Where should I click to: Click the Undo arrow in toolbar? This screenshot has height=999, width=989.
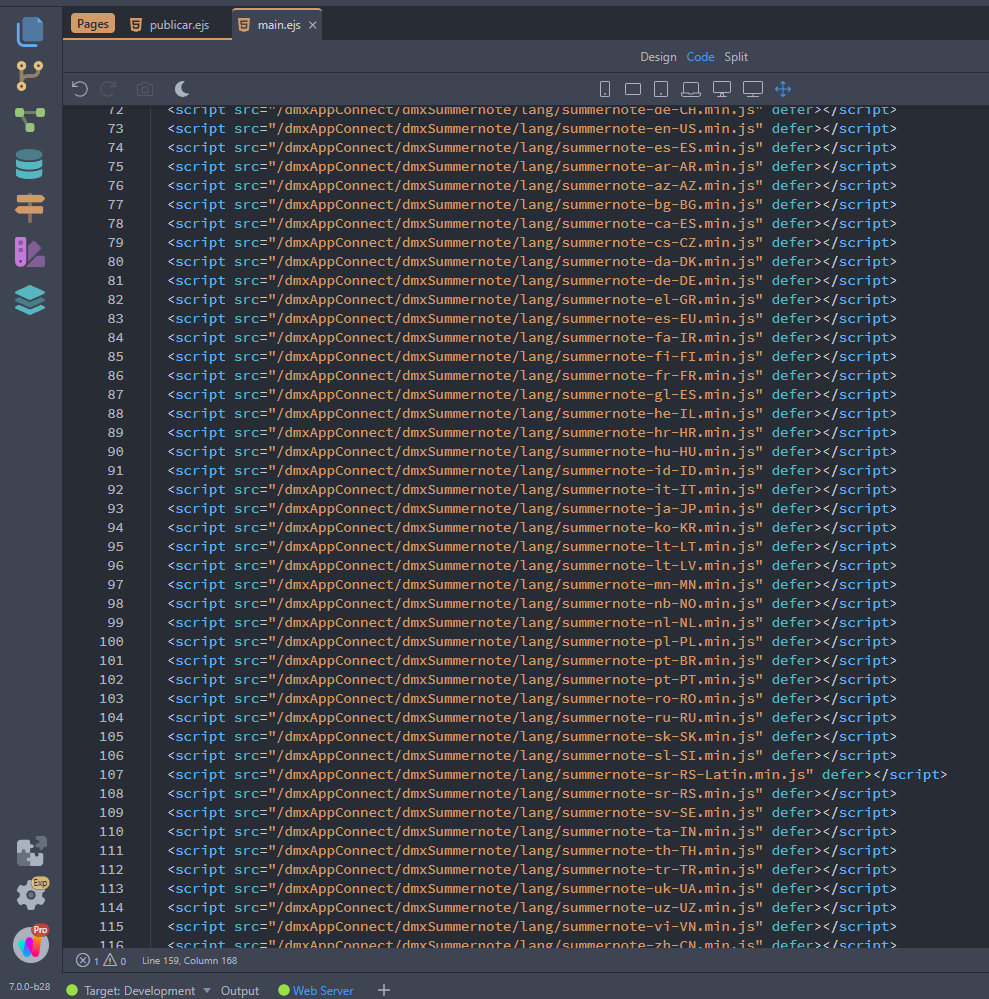[x=80, y=89]
